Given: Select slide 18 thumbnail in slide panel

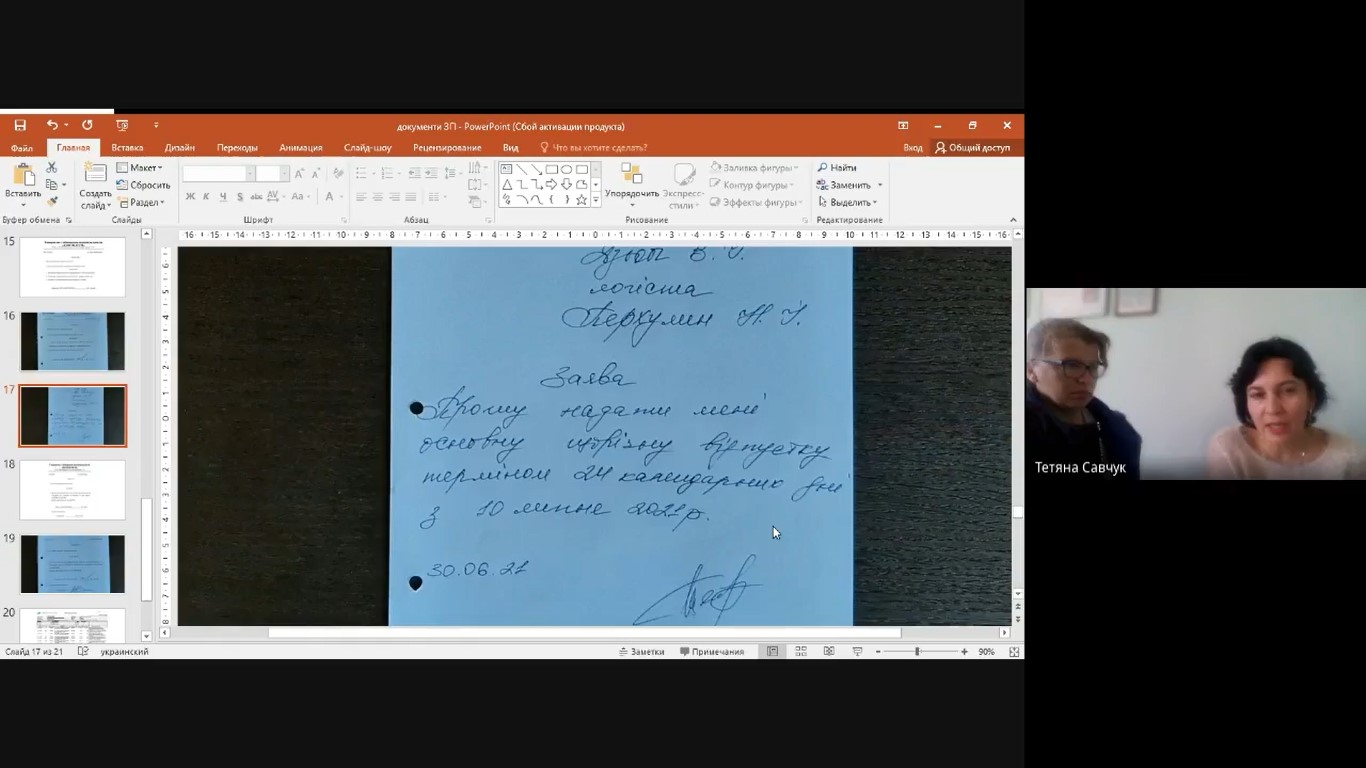Looking at the screenshot, I should (x=73, y=489).
